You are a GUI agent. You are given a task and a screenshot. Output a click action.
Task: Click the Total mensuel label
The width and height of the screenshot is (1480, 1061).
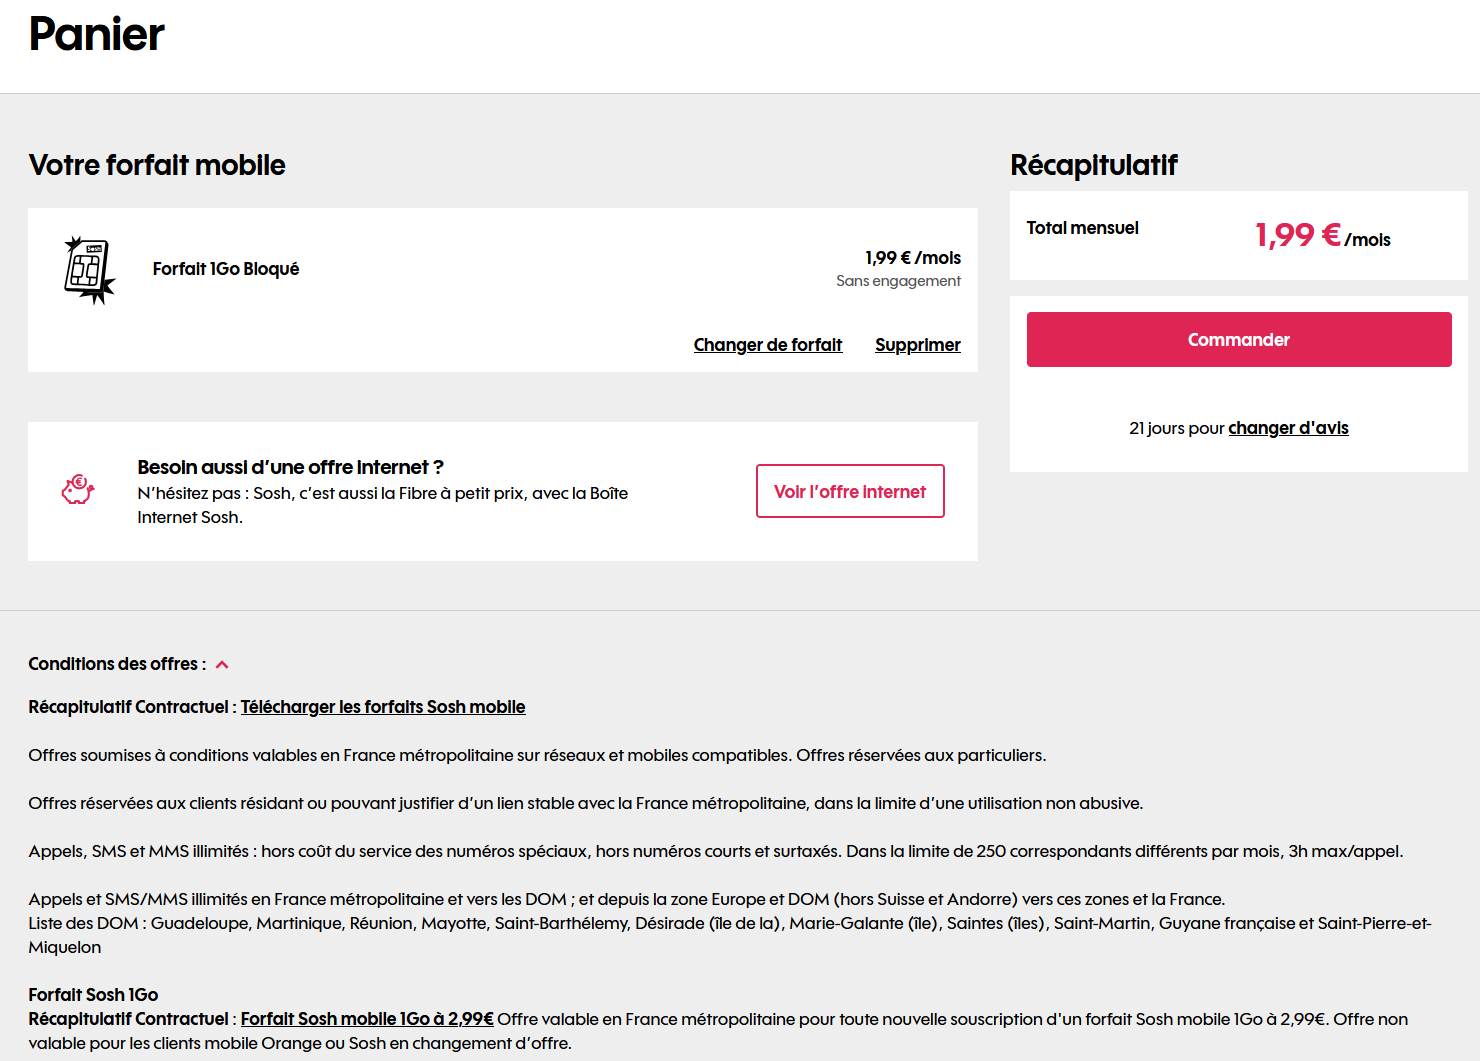(1082, 228)
